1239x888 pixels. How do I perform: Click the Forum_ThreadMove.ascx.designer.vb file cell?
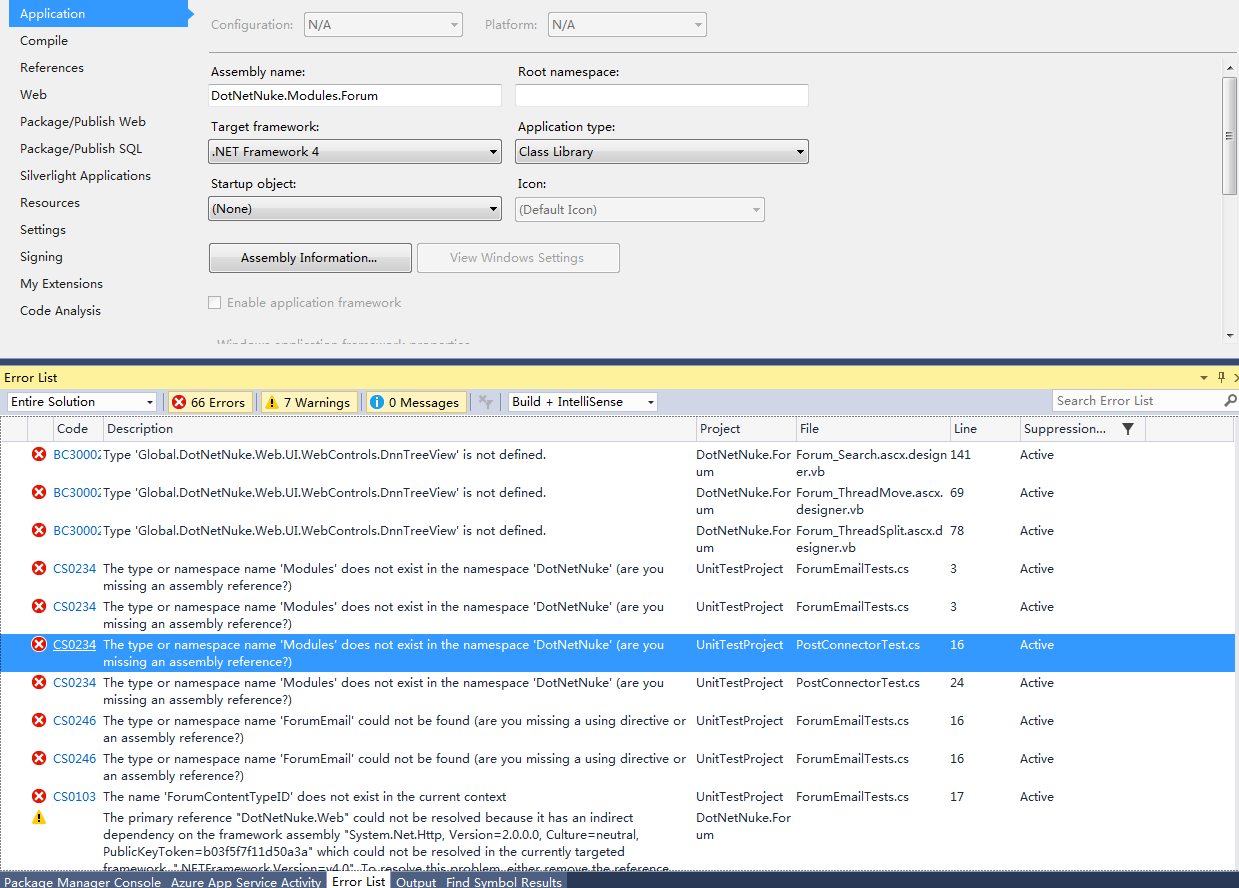click(x=871, y=501)
